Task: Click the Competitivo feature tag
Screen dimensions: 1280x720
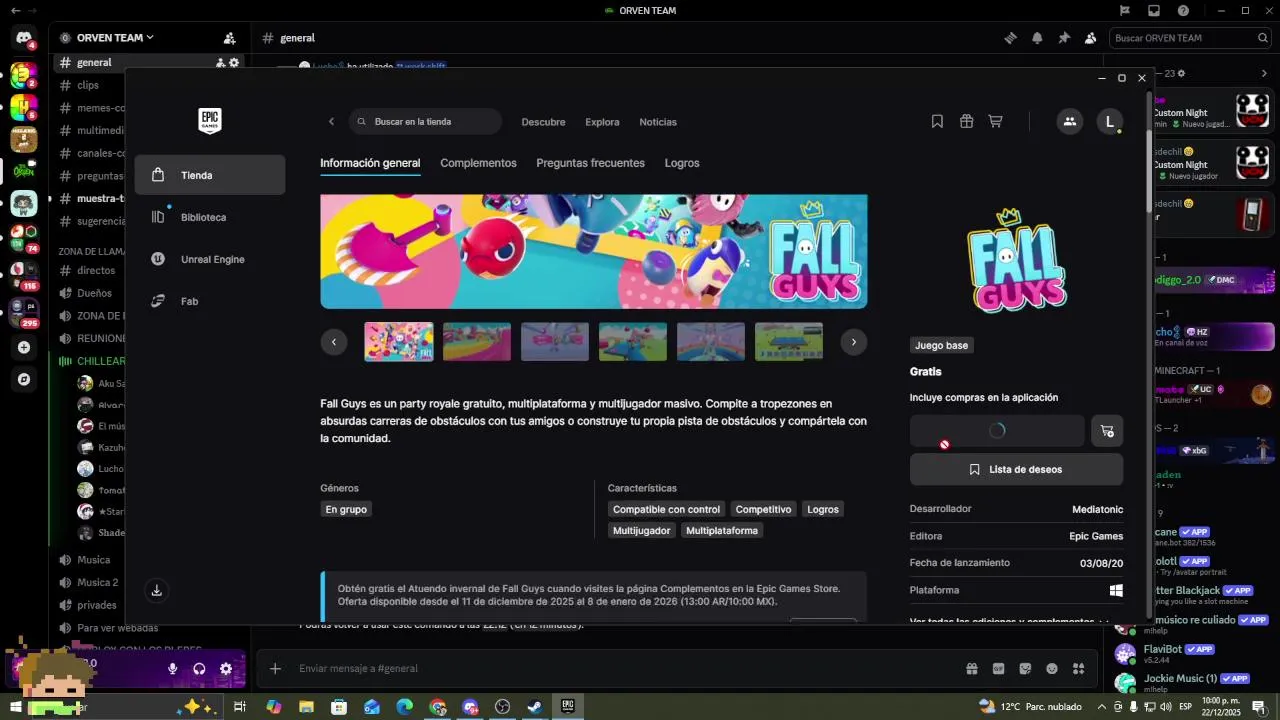Action: tap(763, 509)
